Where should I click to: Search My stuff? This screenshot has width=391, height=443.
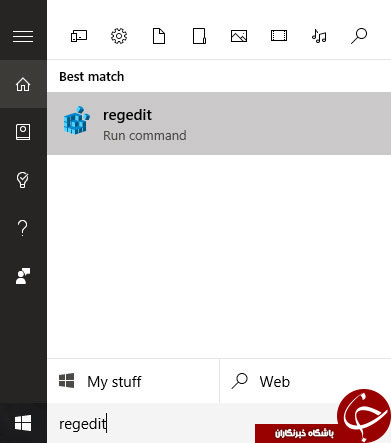click(x=133, y=381)
